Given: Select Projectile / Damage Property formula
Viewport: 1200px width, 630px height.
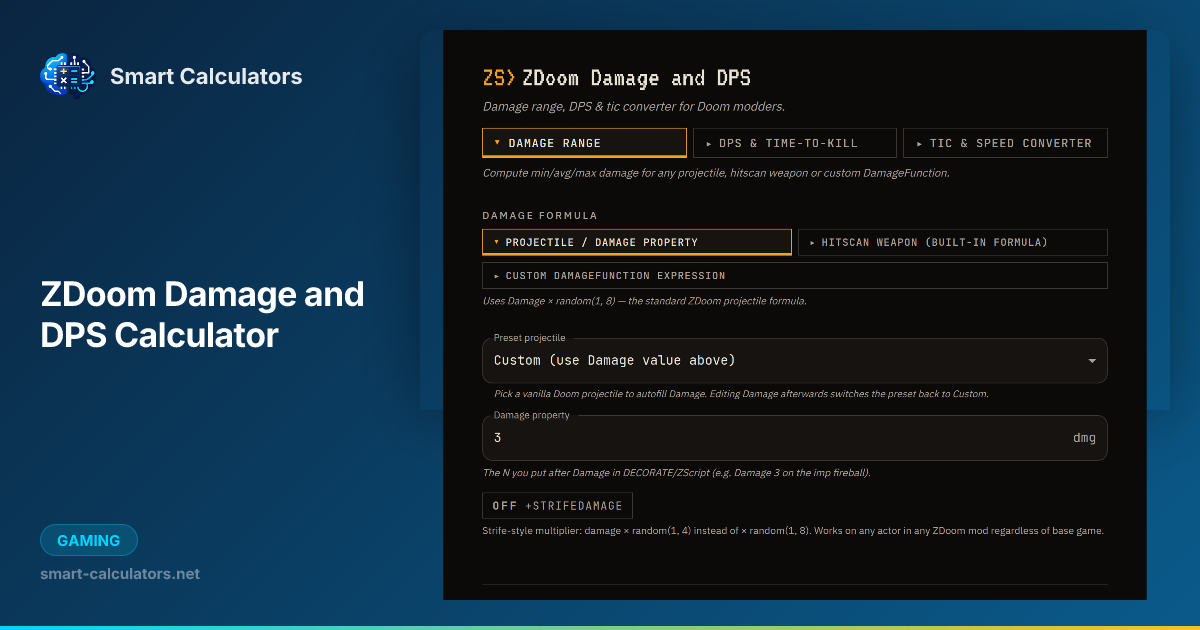Looking at the screenshot, I should click(x=637, y=242).
